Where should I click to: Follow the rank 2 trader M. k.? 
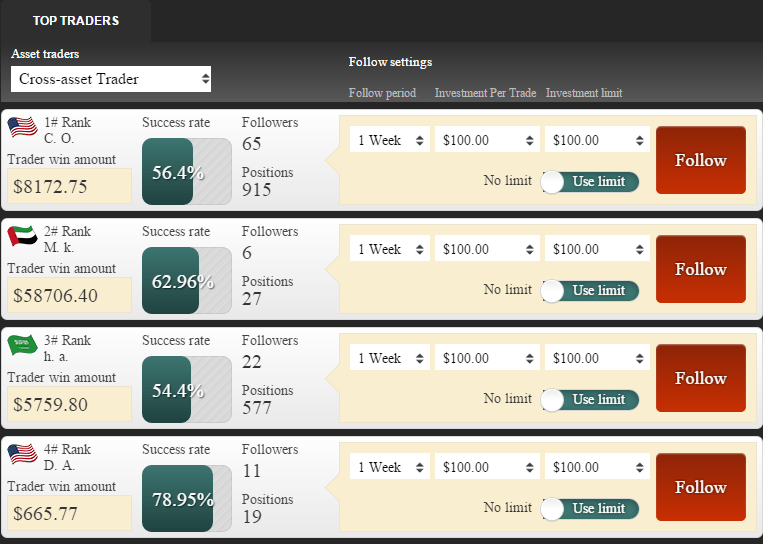coord(700,269)
